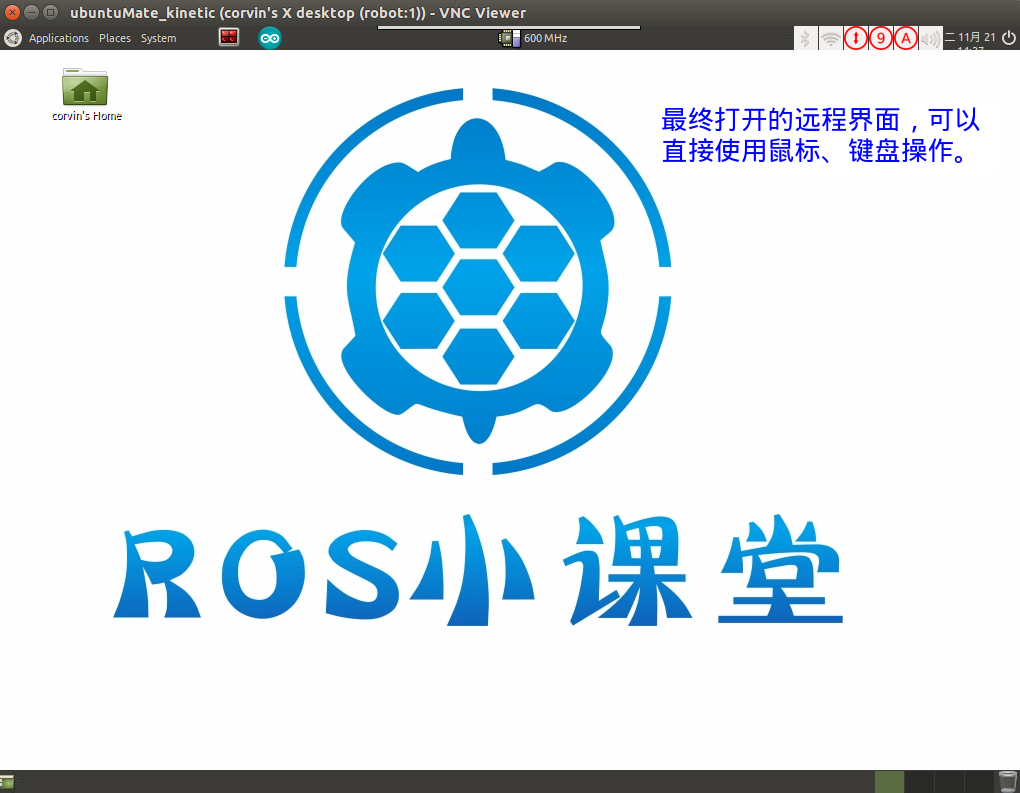Open the Wi-Fi network indicator

[830, 38]
